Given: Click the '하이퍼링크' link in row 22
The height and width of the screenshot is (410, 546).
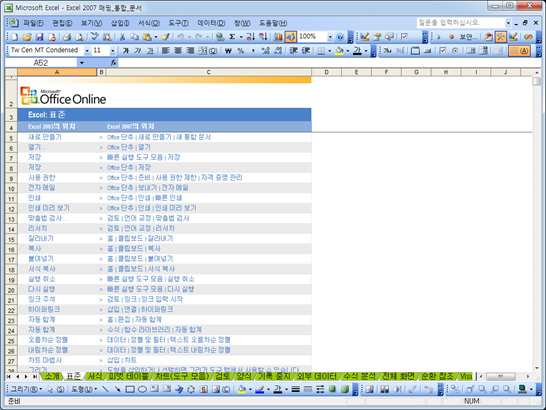Looking at the screenshot, I should click(44, 309).
